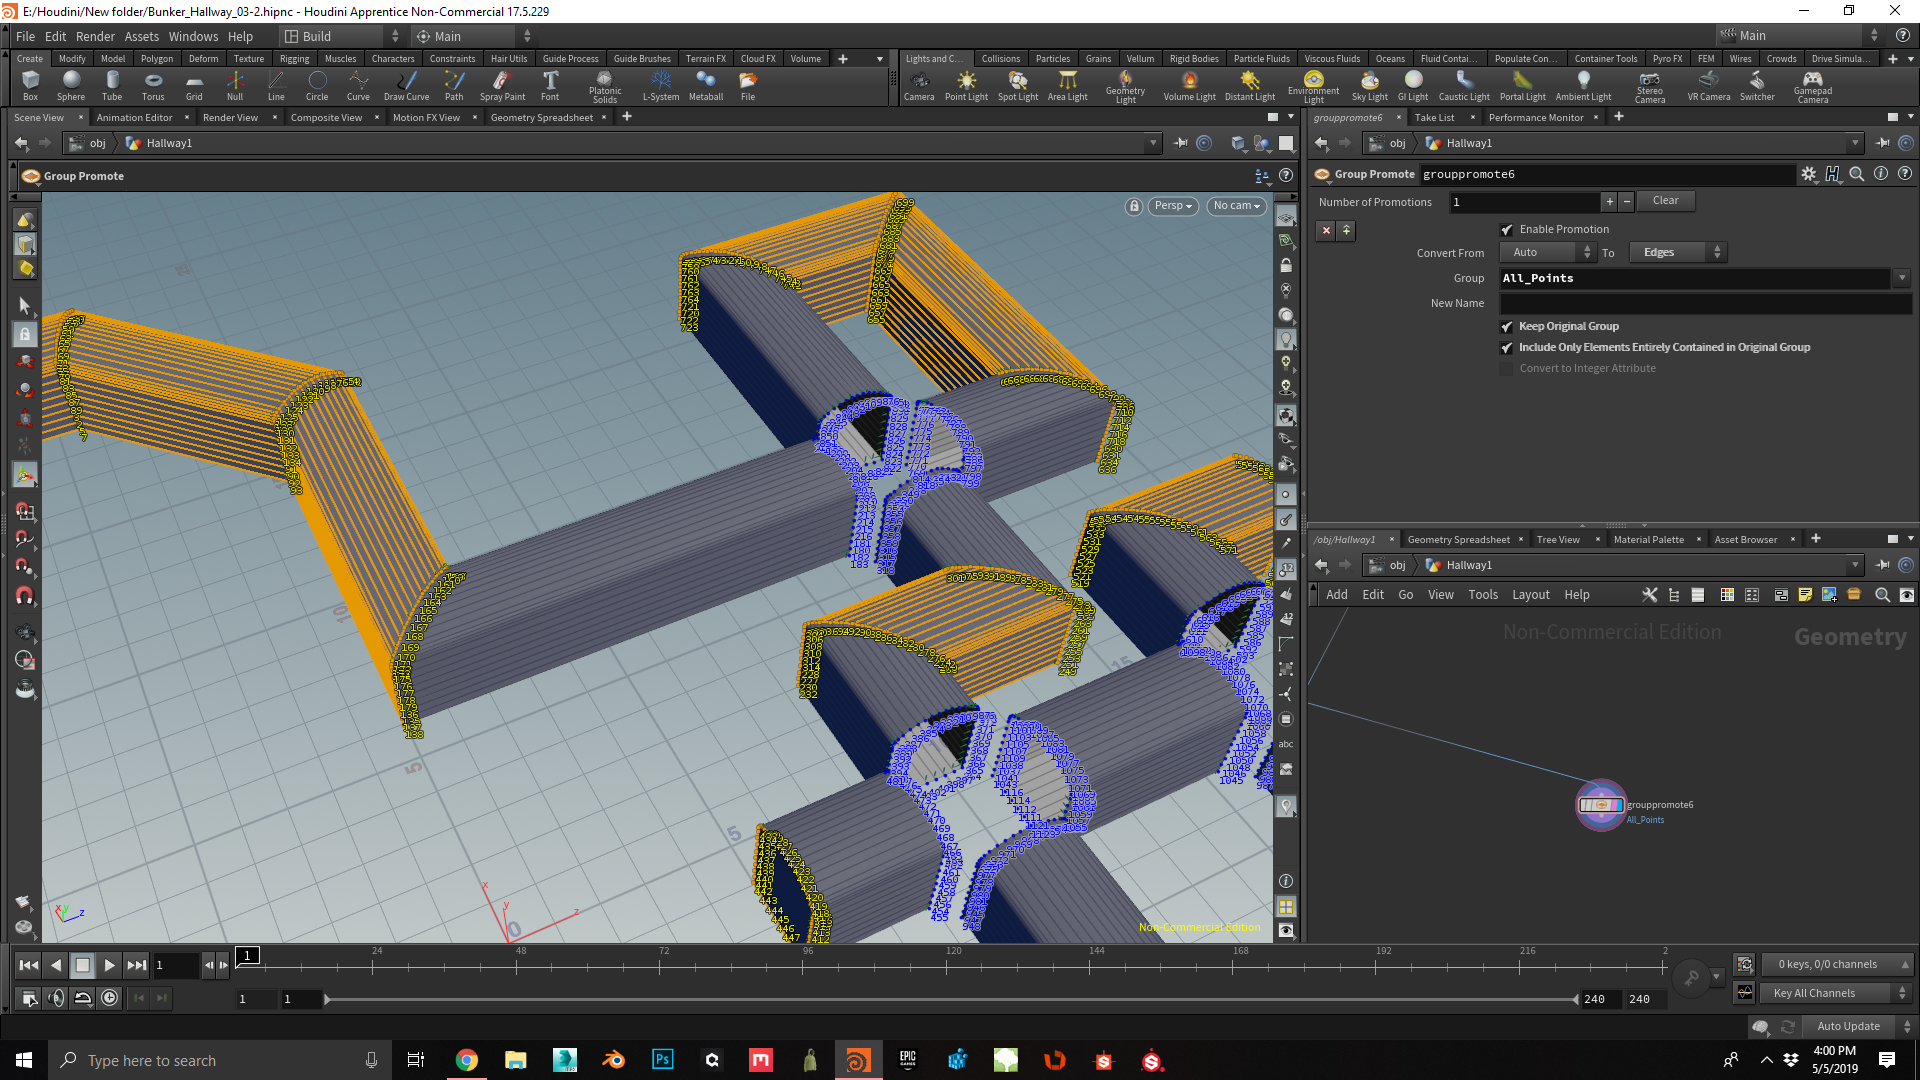Open the Build desktop dropdown
This screenshot has width=1920, height=1080.
341,36
